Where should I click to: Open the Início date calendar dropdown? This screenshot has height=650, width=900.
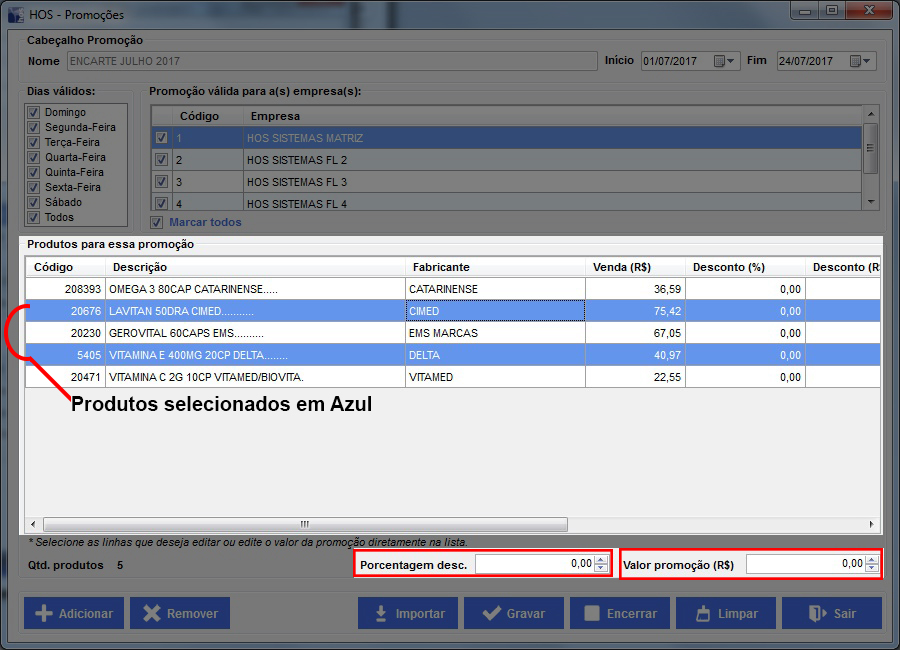point(724,61)
